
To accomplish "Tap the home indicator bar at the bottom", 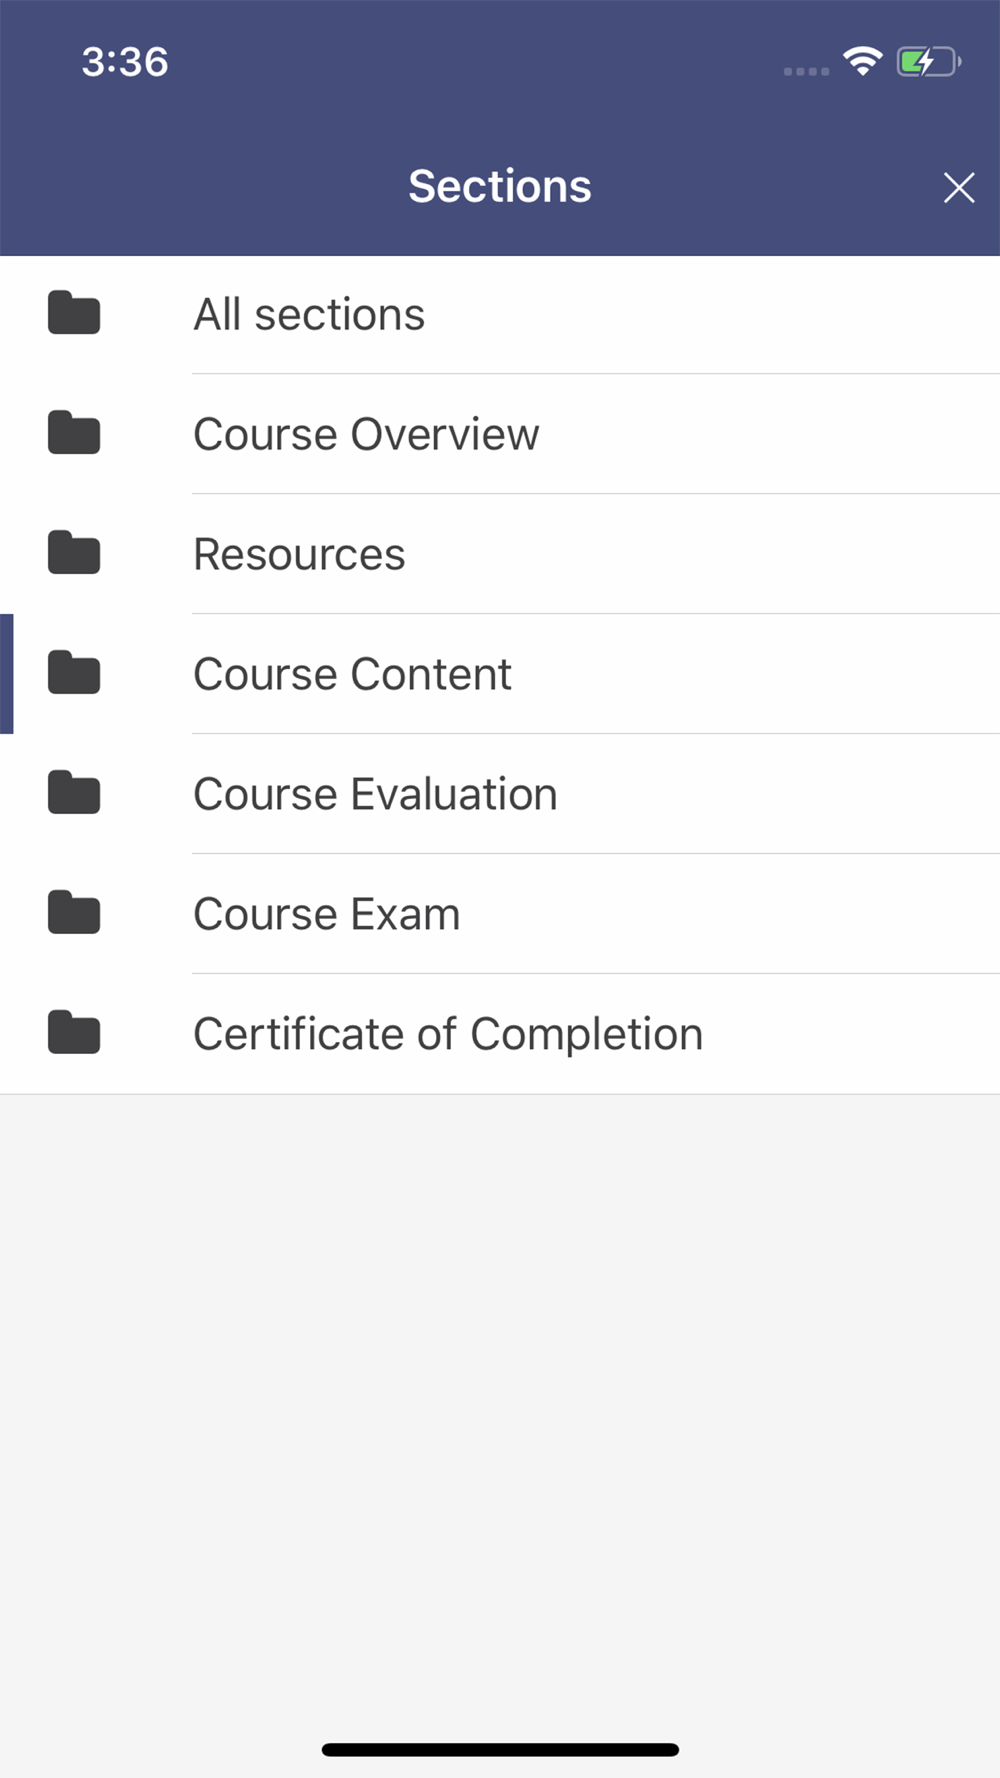I will pyautogui.click(x=500, y=1750).
